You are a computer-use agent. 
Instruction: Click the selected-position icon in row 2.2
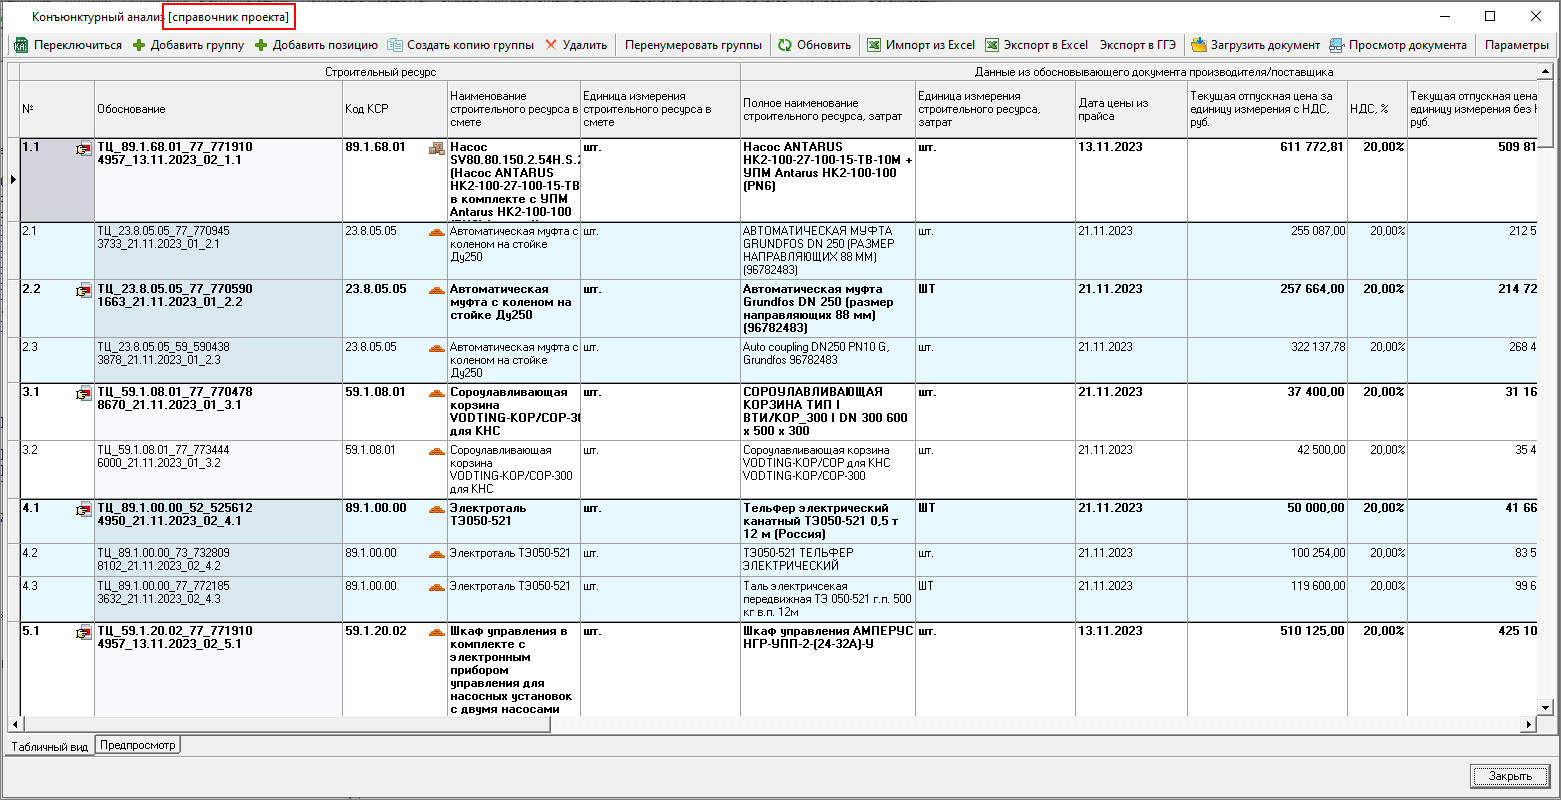click(x=83, y=291)
